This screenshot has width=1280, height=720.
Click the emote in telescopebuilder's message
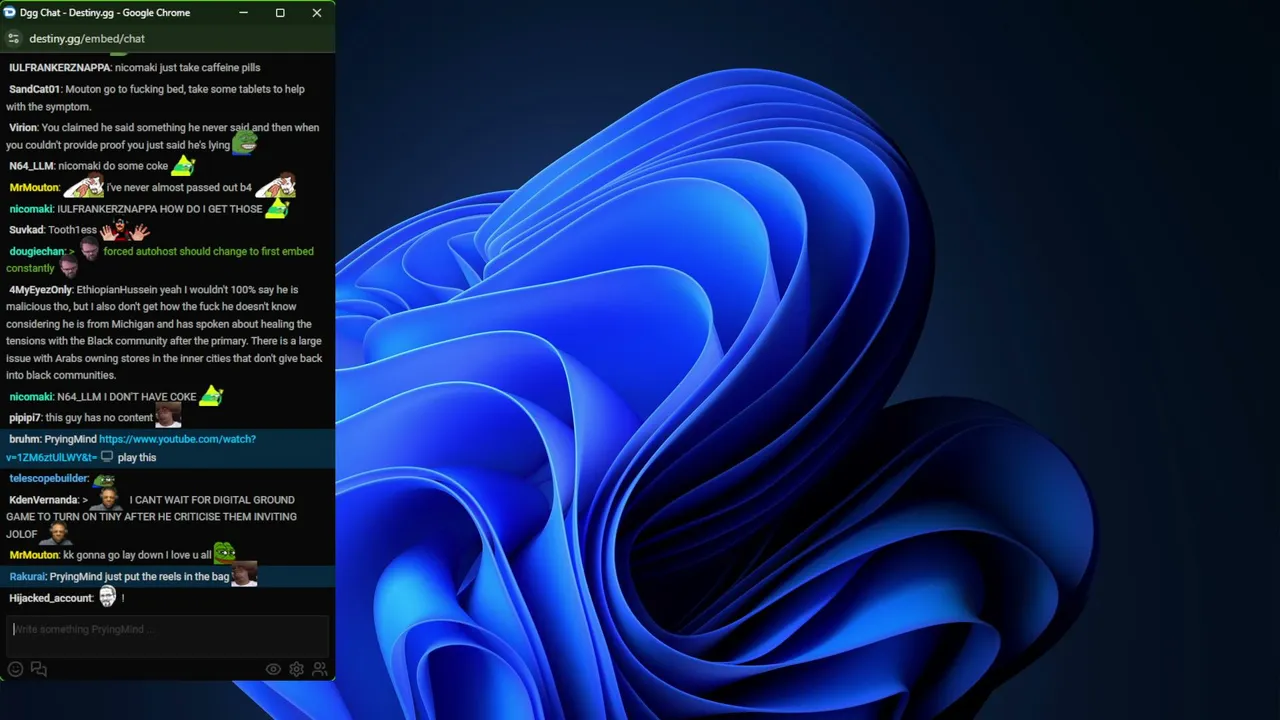pos(104,478)
